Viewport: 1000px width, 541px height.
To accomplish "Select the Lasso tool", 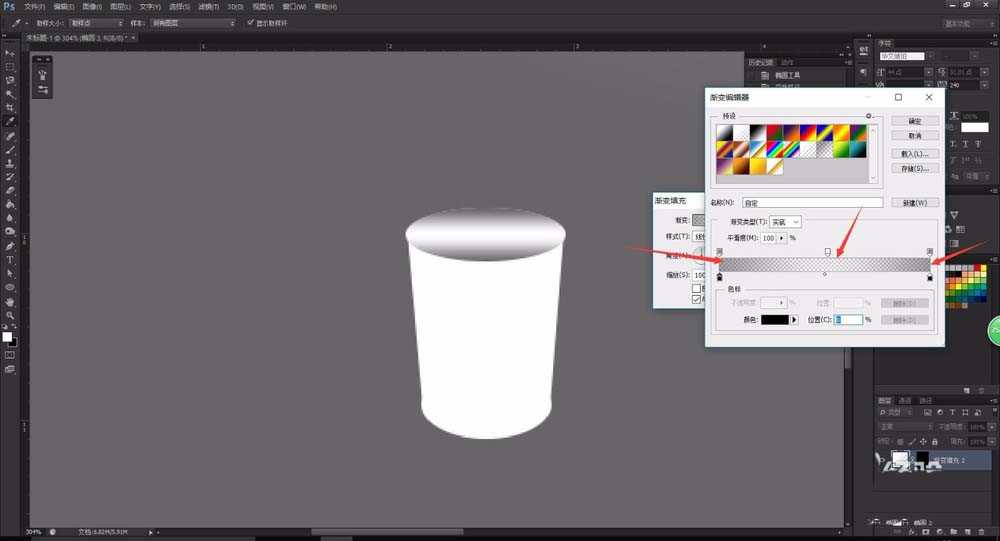I will tap(10, 80).
